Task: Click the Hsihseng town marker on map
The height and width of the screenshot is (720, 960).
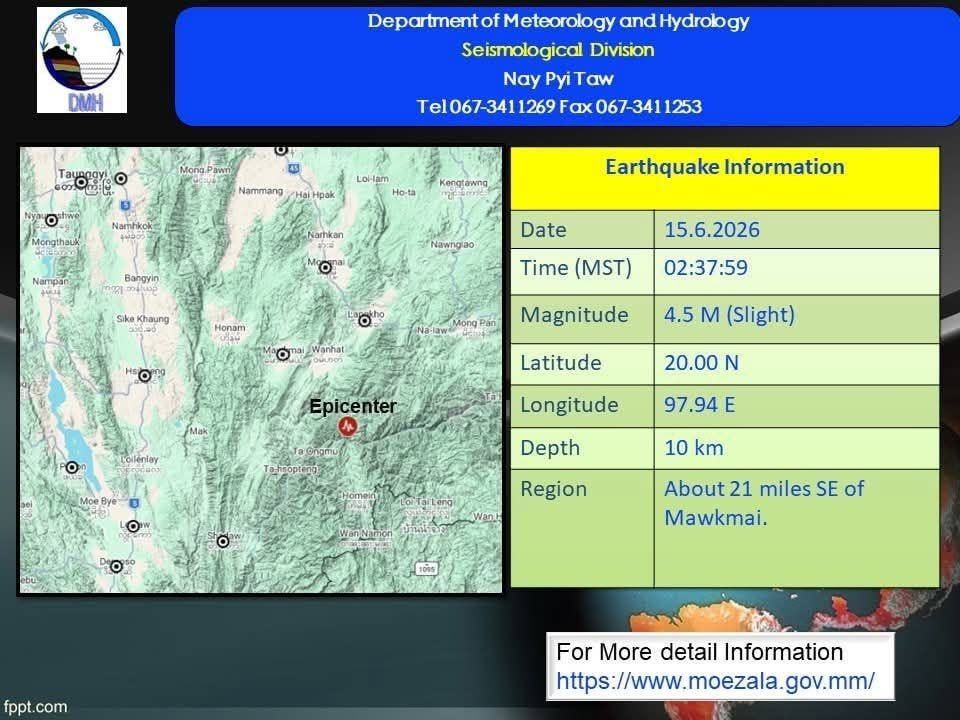Action: coord(144,376)
